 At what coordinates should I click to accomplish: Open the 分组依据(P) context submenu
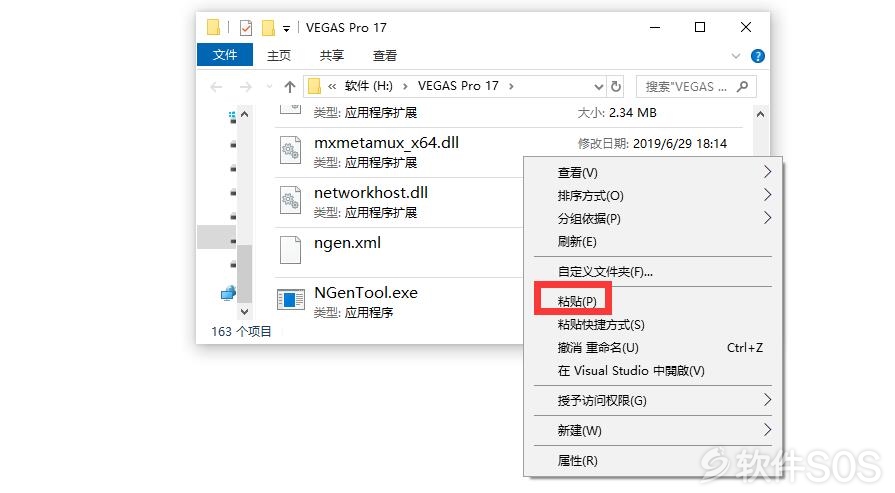click(x=653, y=219)
